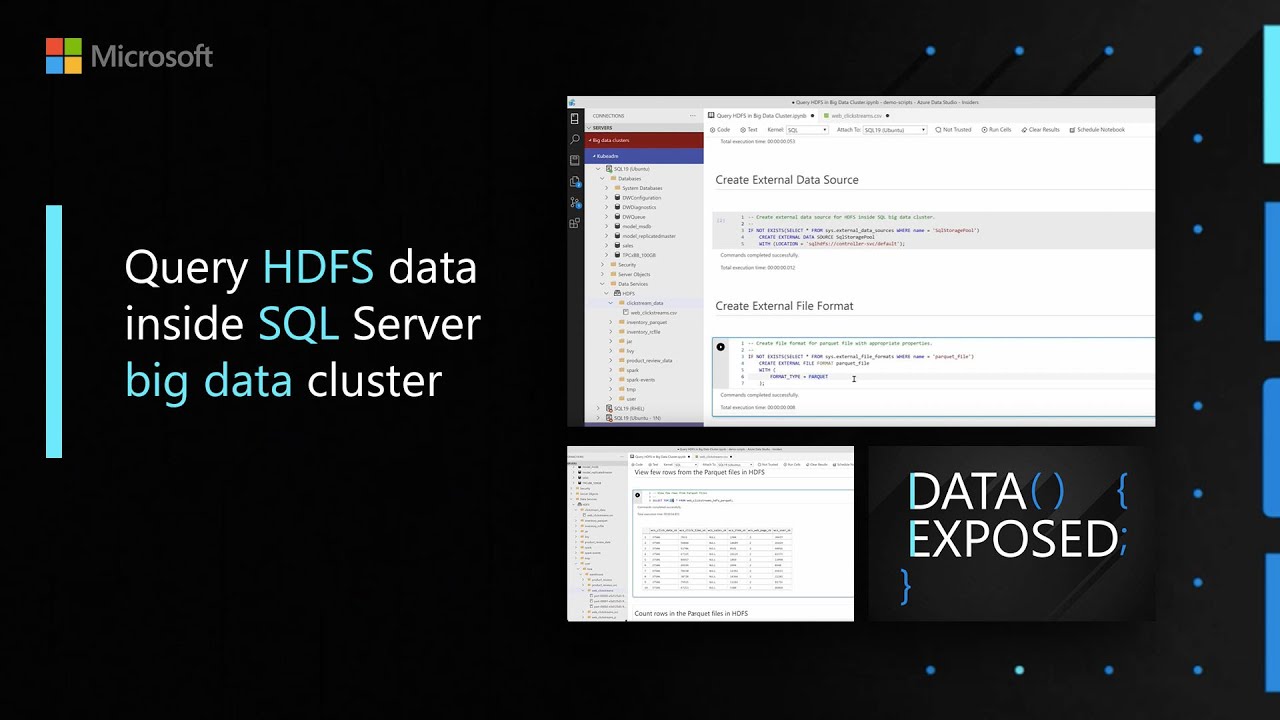This screenshot has width=1280, height=720.
Task: Open Explorer files icon in large screenshot's activity bar
Action: pyautogui.click(x=575, y=181)
